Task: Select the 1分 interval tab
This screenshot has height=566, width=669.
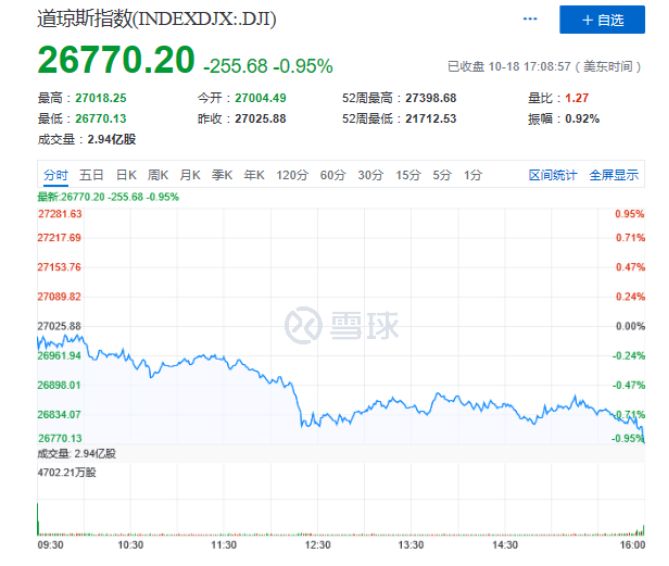Action: (x=473, y=175)
